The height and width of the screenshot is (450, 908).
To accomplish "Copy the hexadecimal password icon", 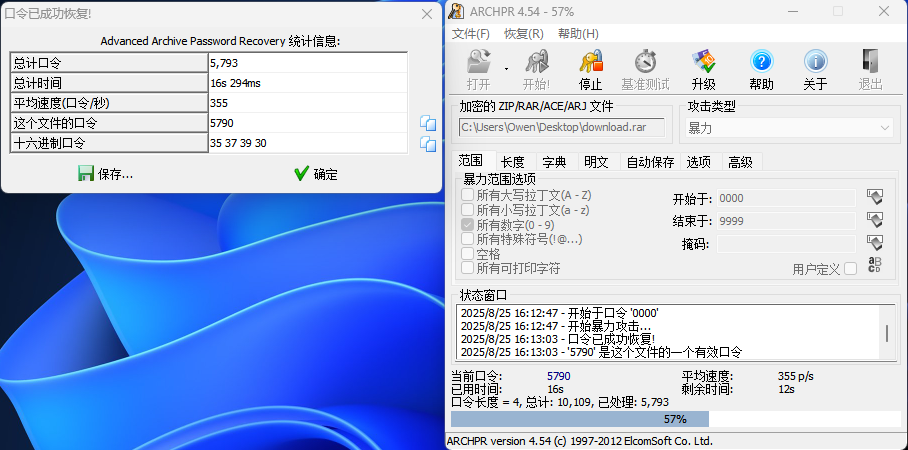I will pos(427,143).
